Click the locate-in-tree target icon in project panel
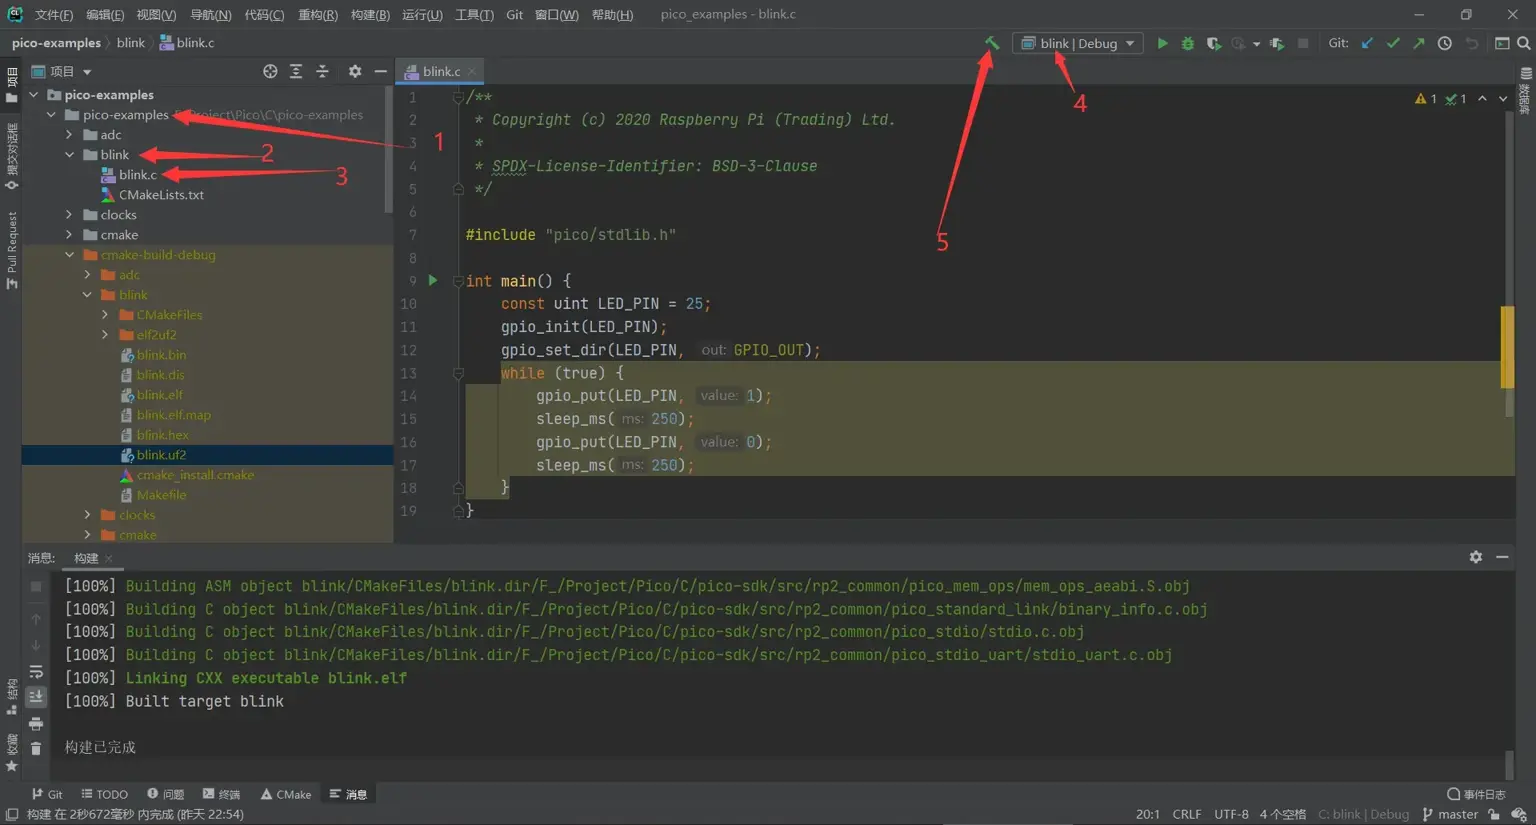The image size is (1536, 825). click(270, 71)
